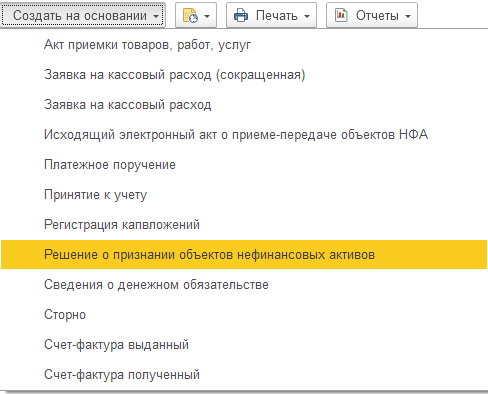Select highlighted 'Решение о признании объектов нефинансовых активов'
This screenshot has width=488, height=394.
(x=244, y=255)
